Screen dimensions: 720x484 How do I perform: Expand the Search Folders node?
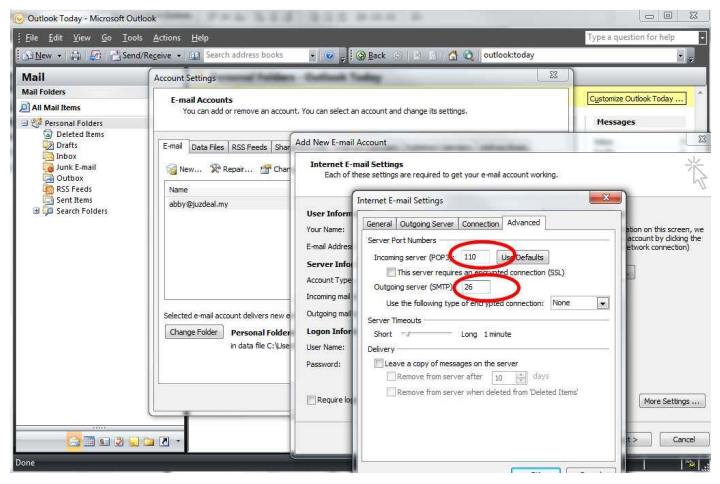click(36, 211)
